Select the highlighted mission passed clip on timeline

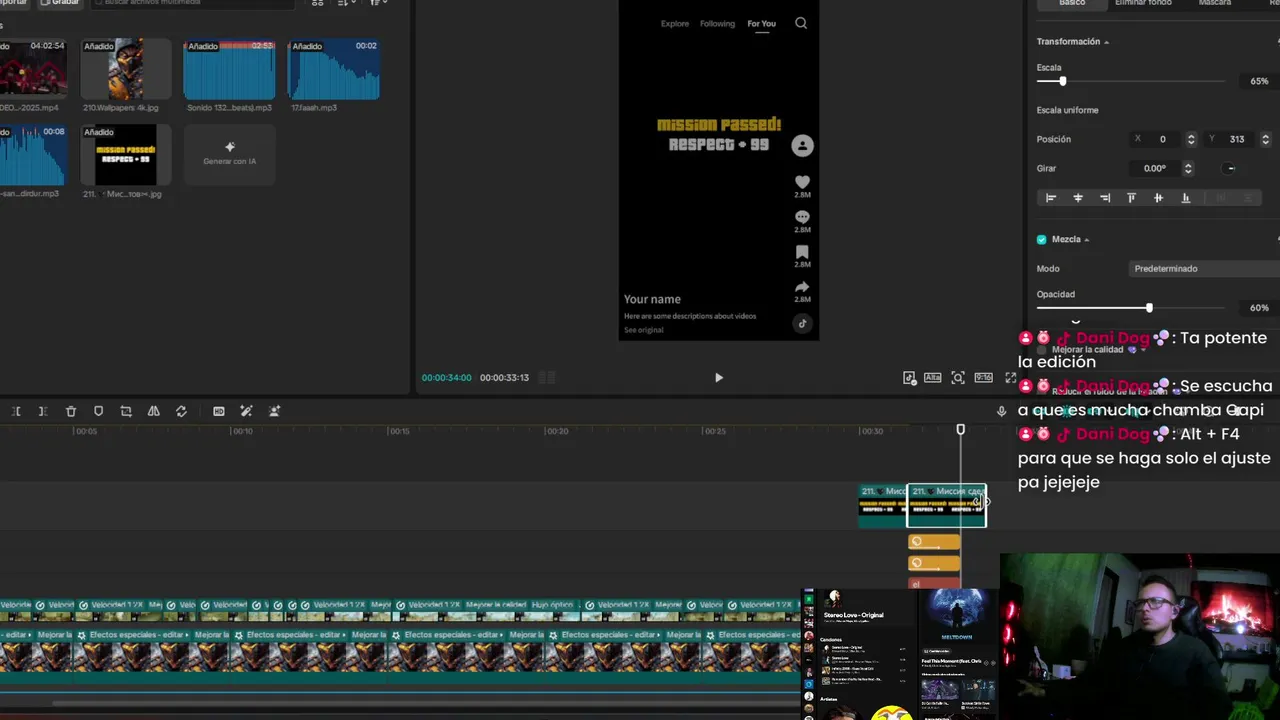click(946, 506)
